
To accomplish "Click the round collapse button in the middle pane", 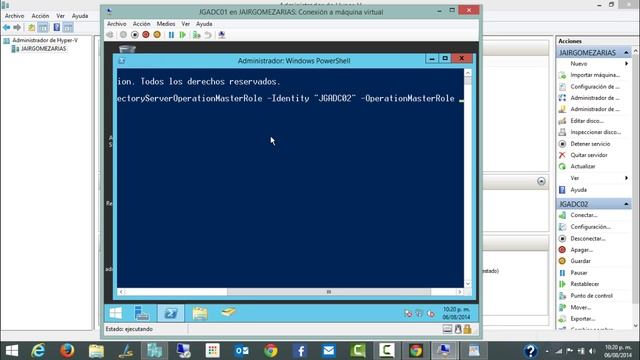I will click(x=541, y=181).
